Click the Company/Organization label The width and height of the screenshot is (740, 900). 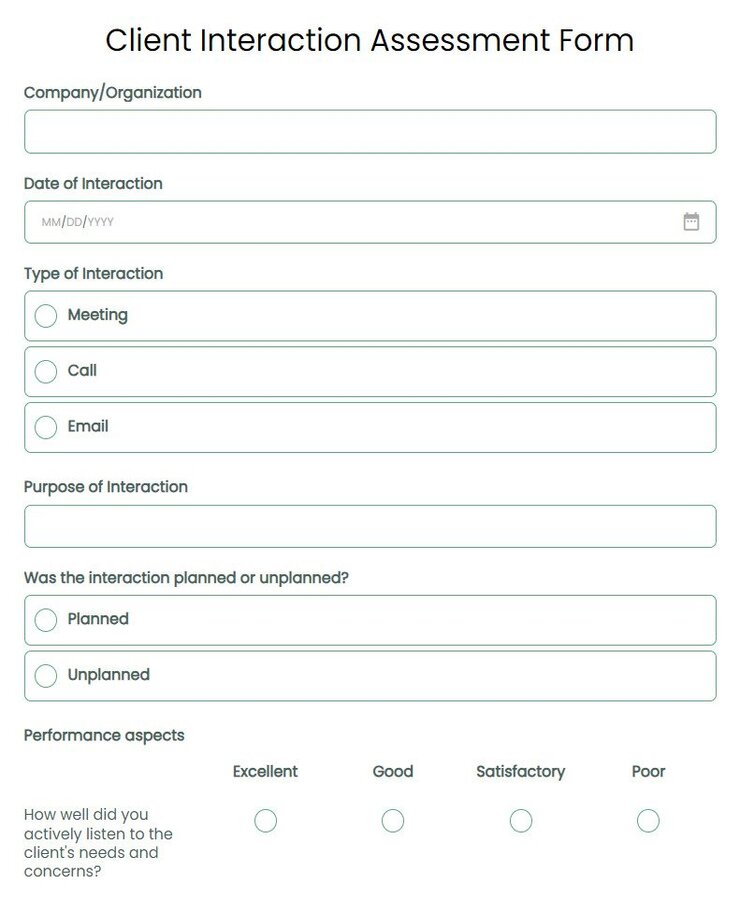(x=112, y=92)
